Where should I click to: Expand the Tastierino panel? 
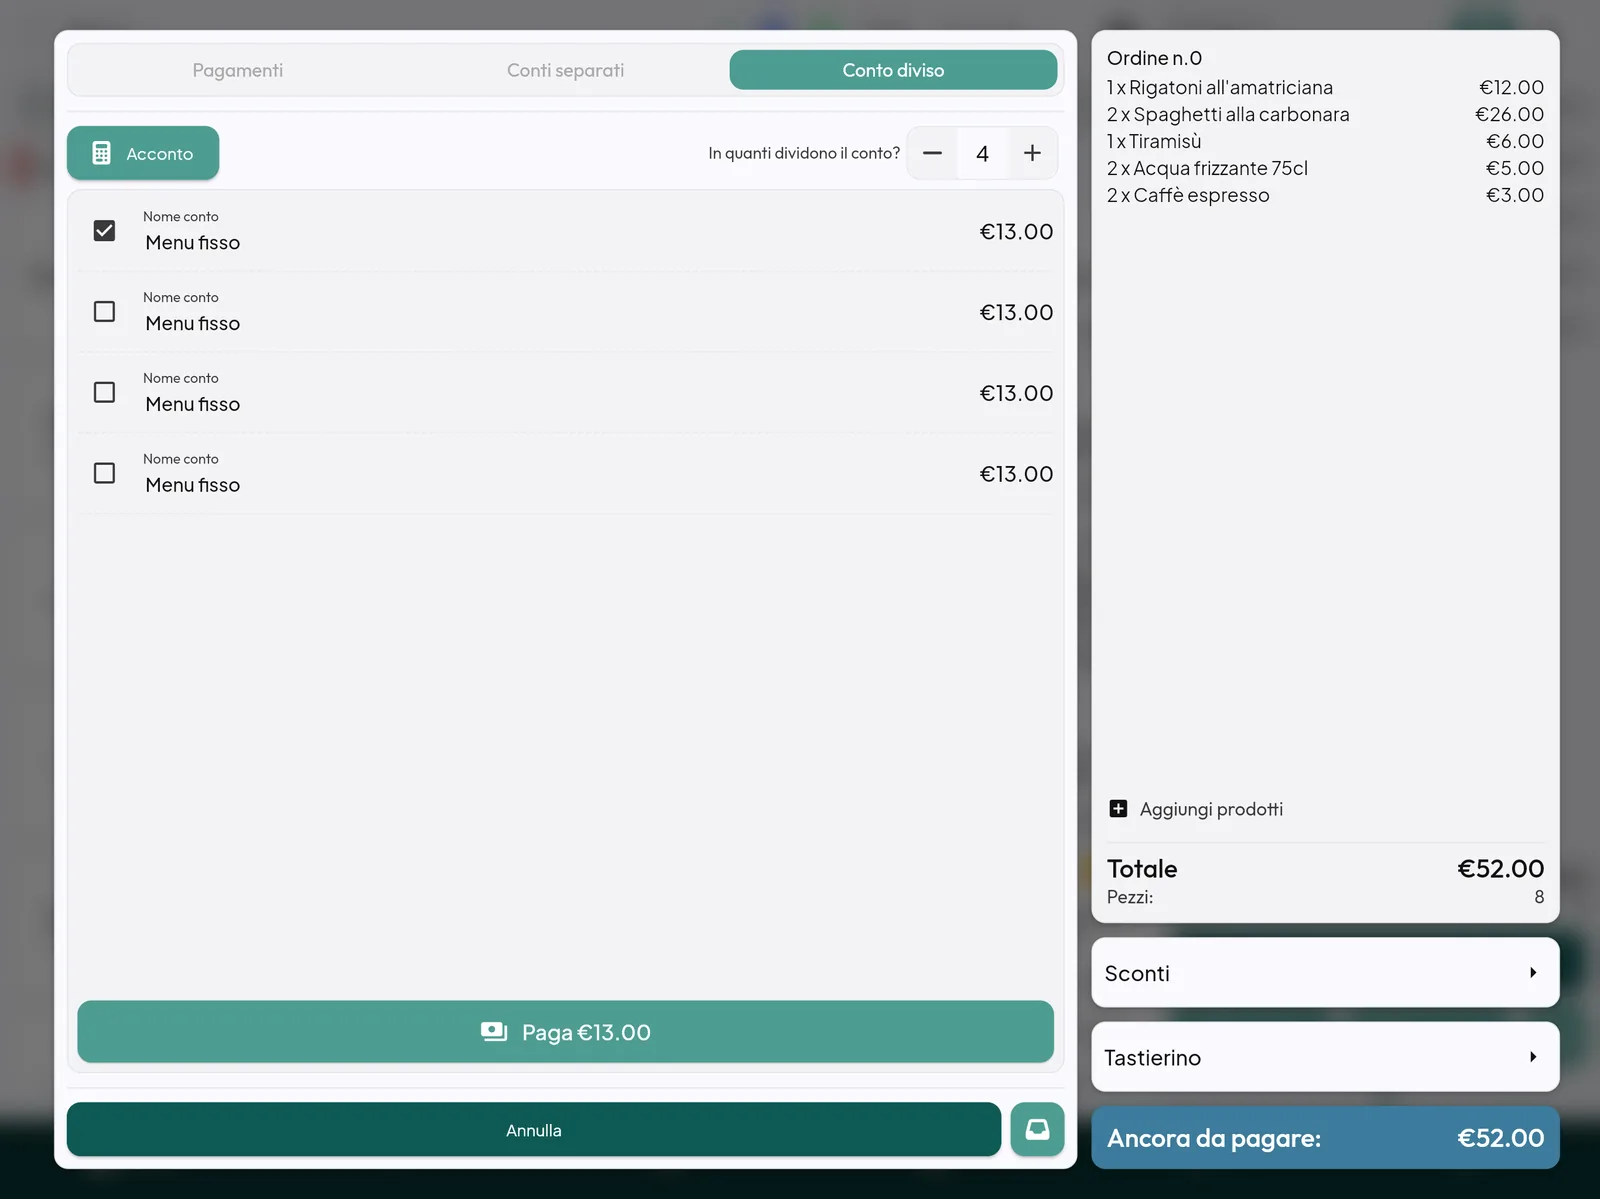[1325, 1057]
